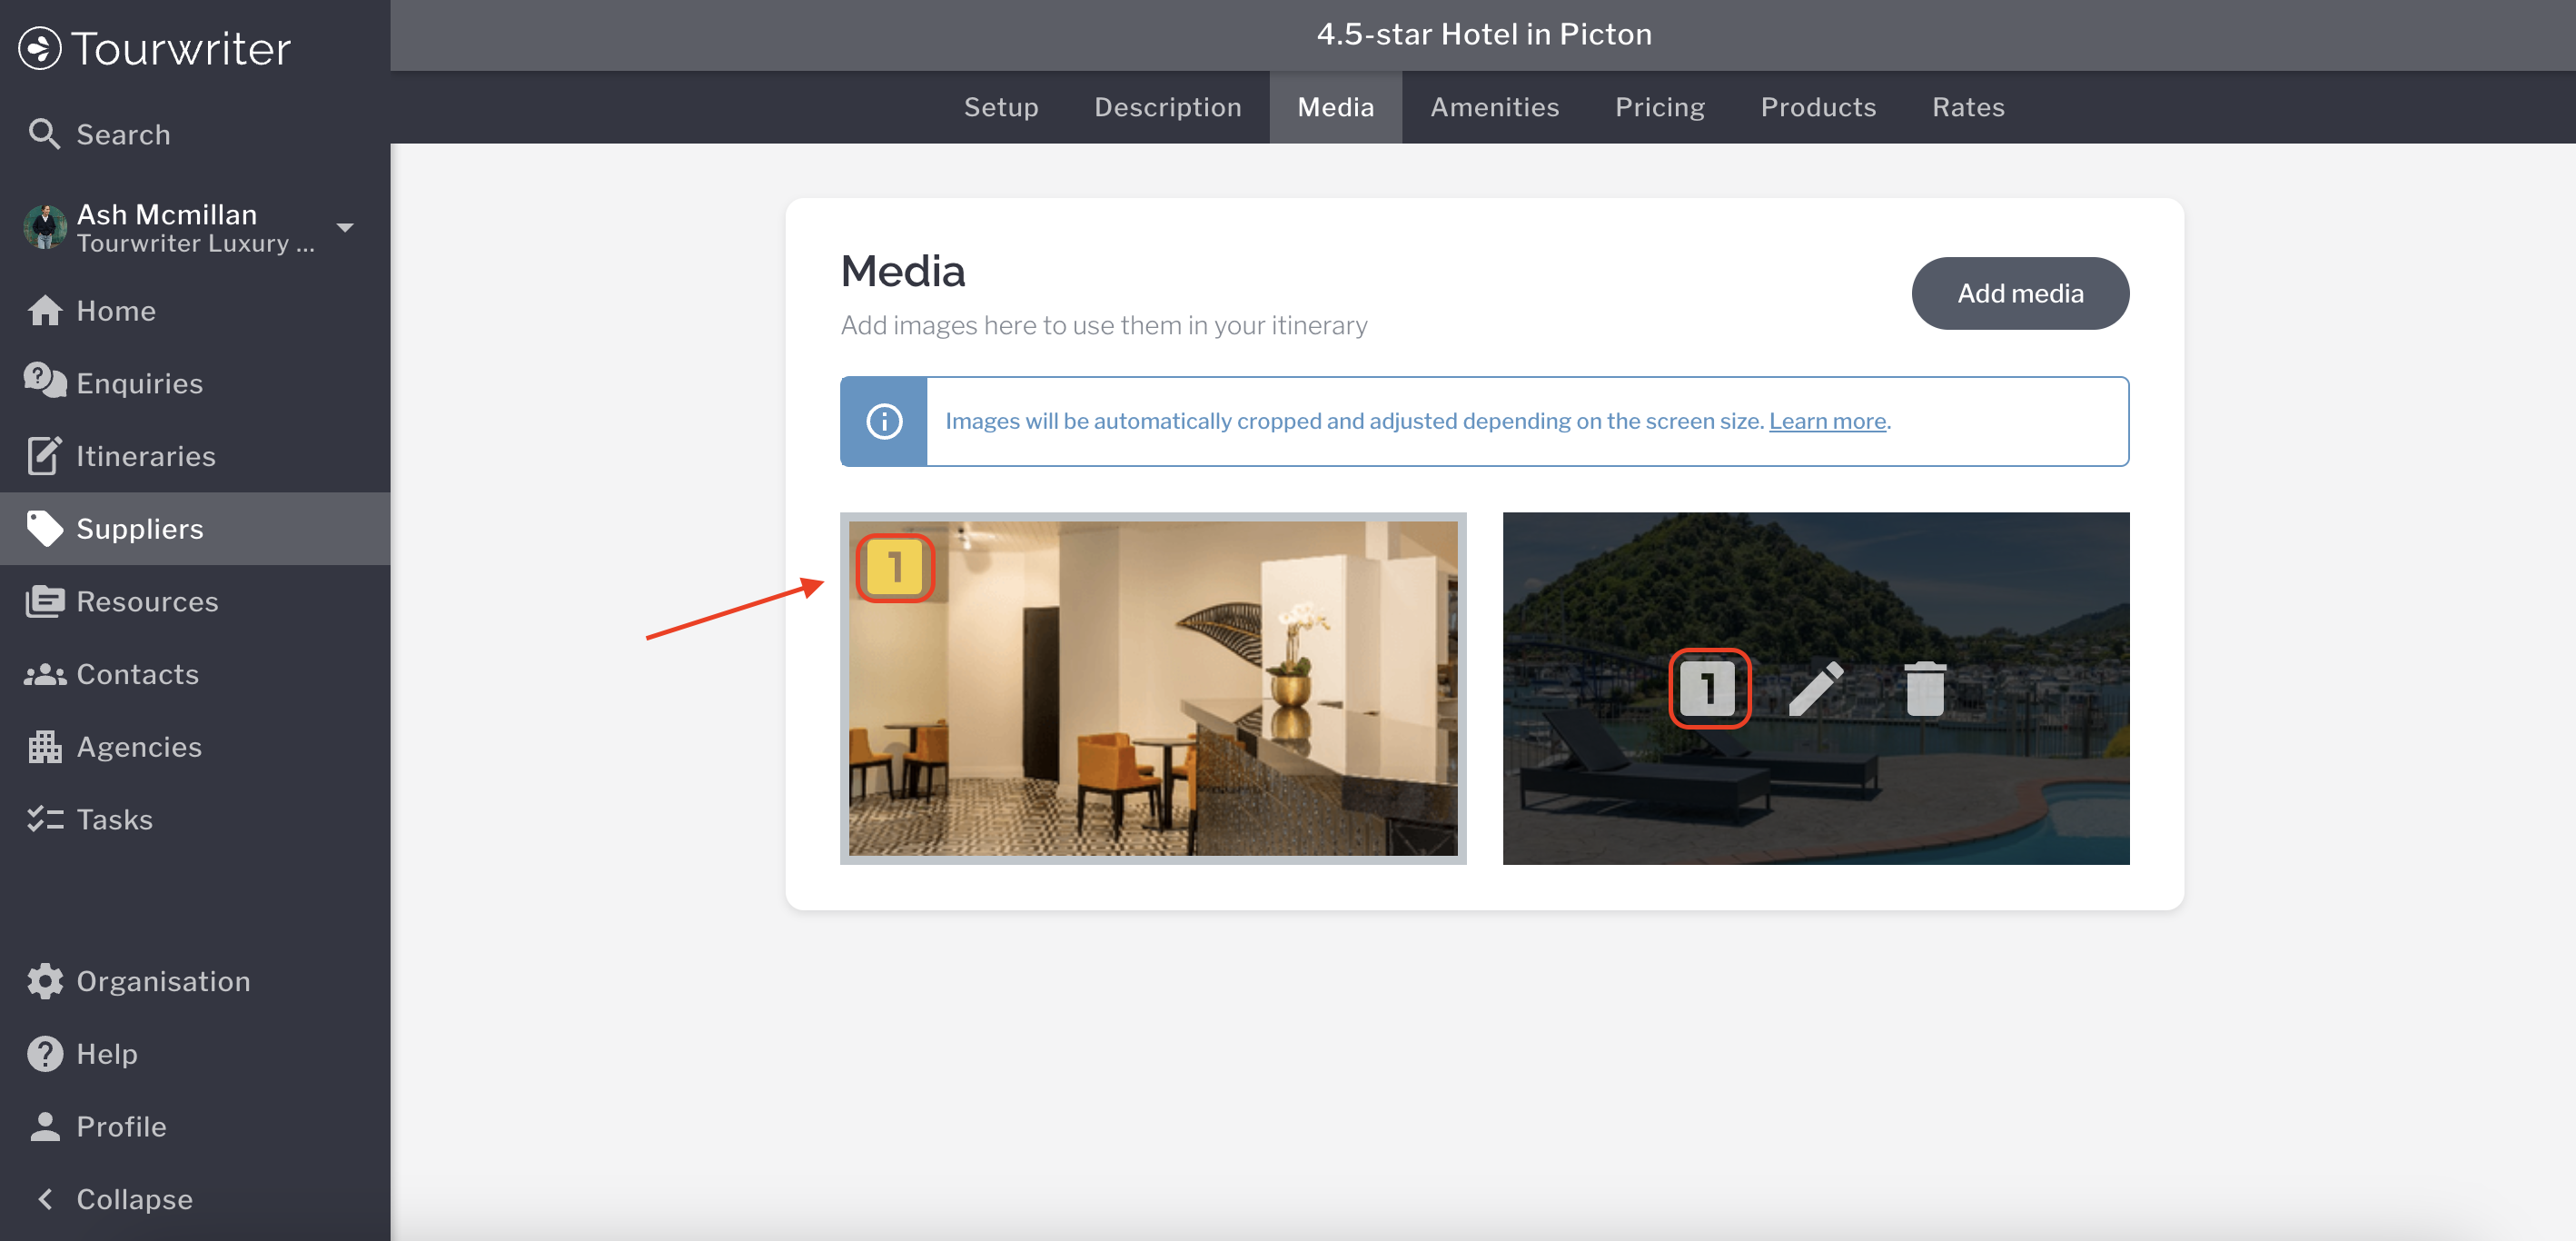Open Resources in the sidebar
This screenshot has height=1241, width=2576.
pos(147,601)
